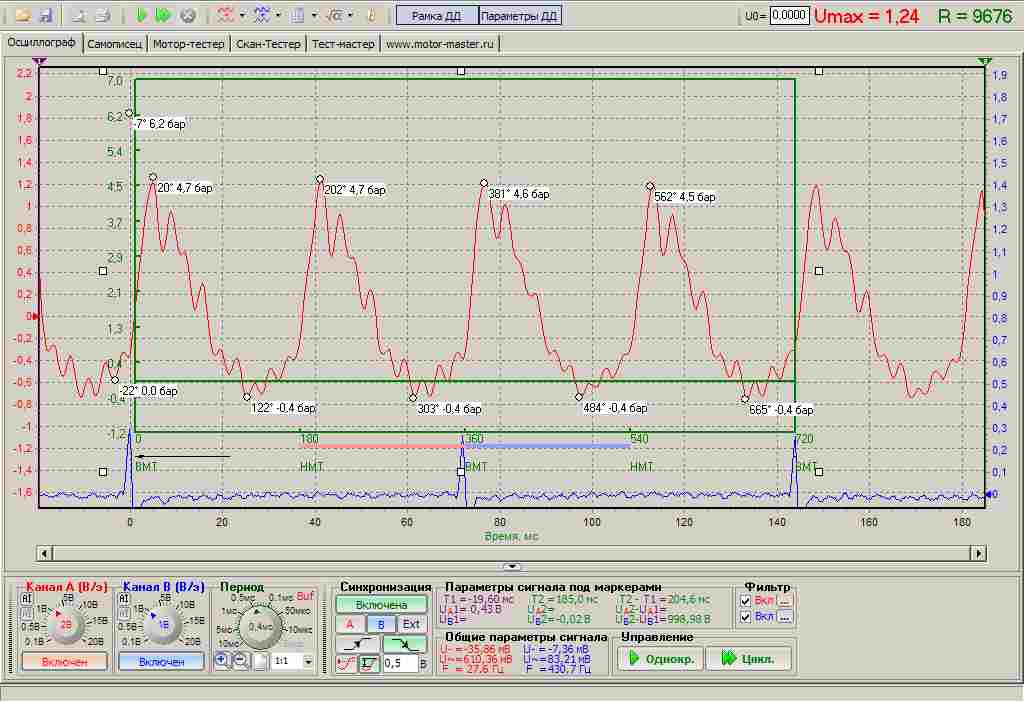Start single capture with Однокр. button
Viewport: 1024px width, 702px height.
tap(661, 659)
